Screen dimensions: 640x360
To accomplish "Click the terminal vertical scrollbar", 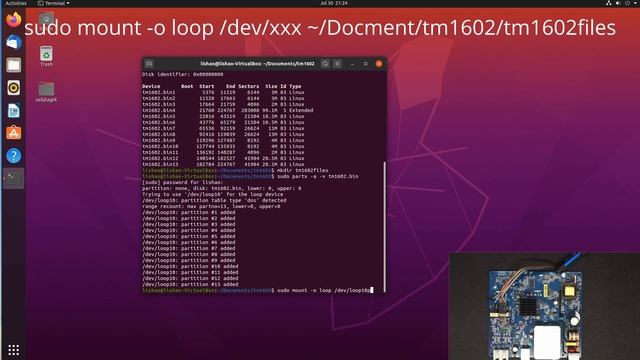I will [384, 227].
